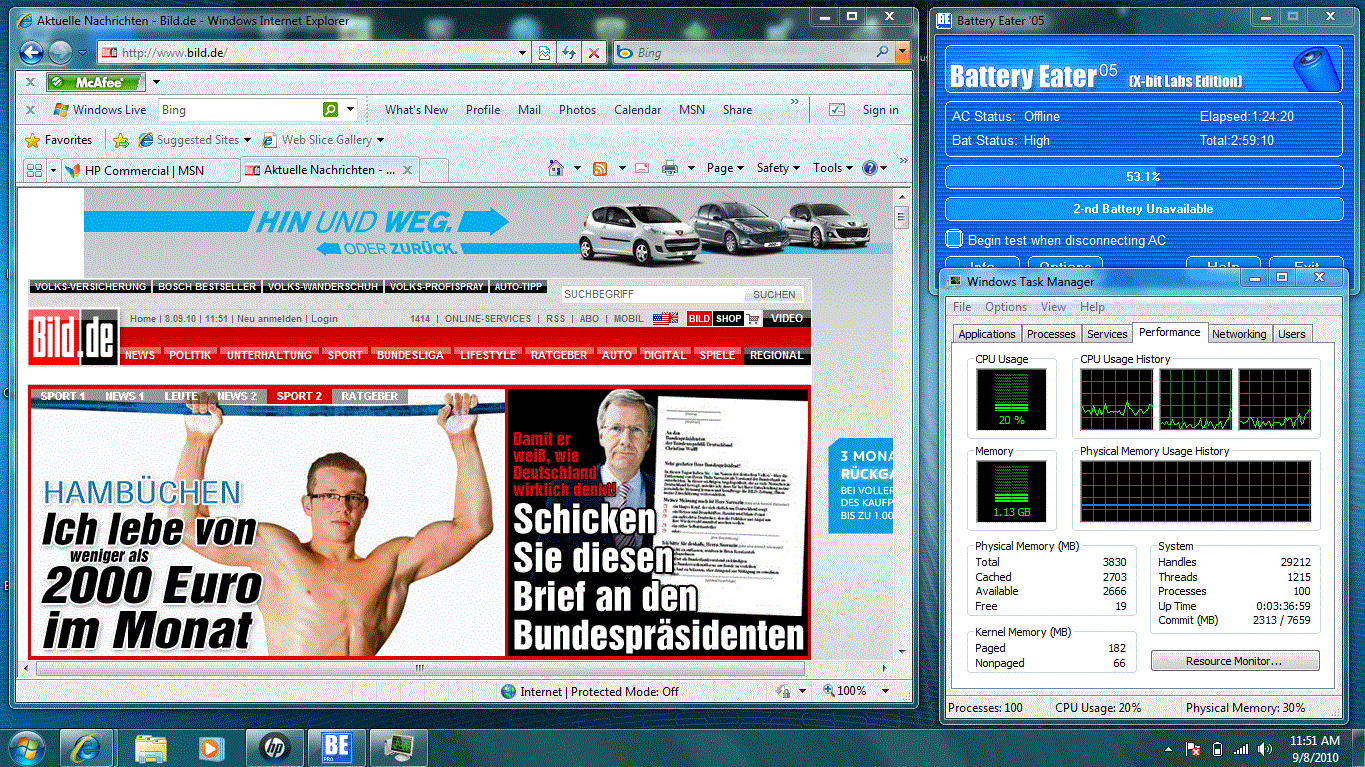The image size is (1365, 767).
Task: Click the blue Help question-mark icon
Action: (869, 168)
